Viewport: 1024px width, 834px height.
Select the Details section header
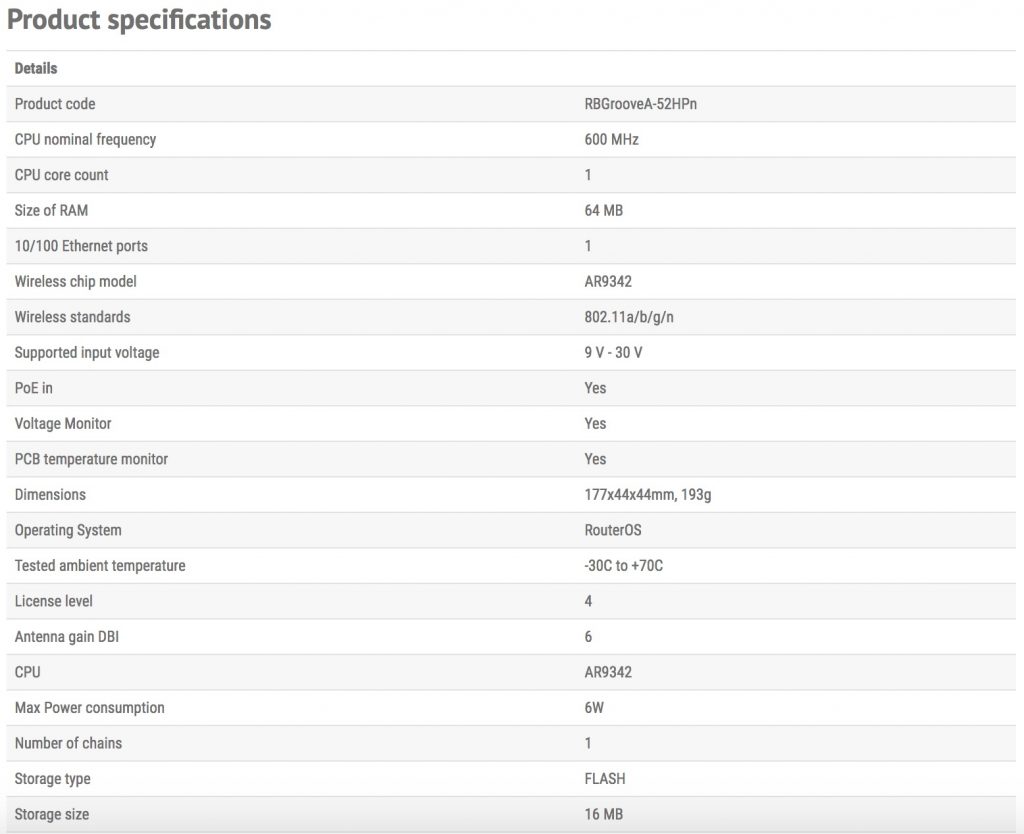pyautogui.click(x=36, y=69)
